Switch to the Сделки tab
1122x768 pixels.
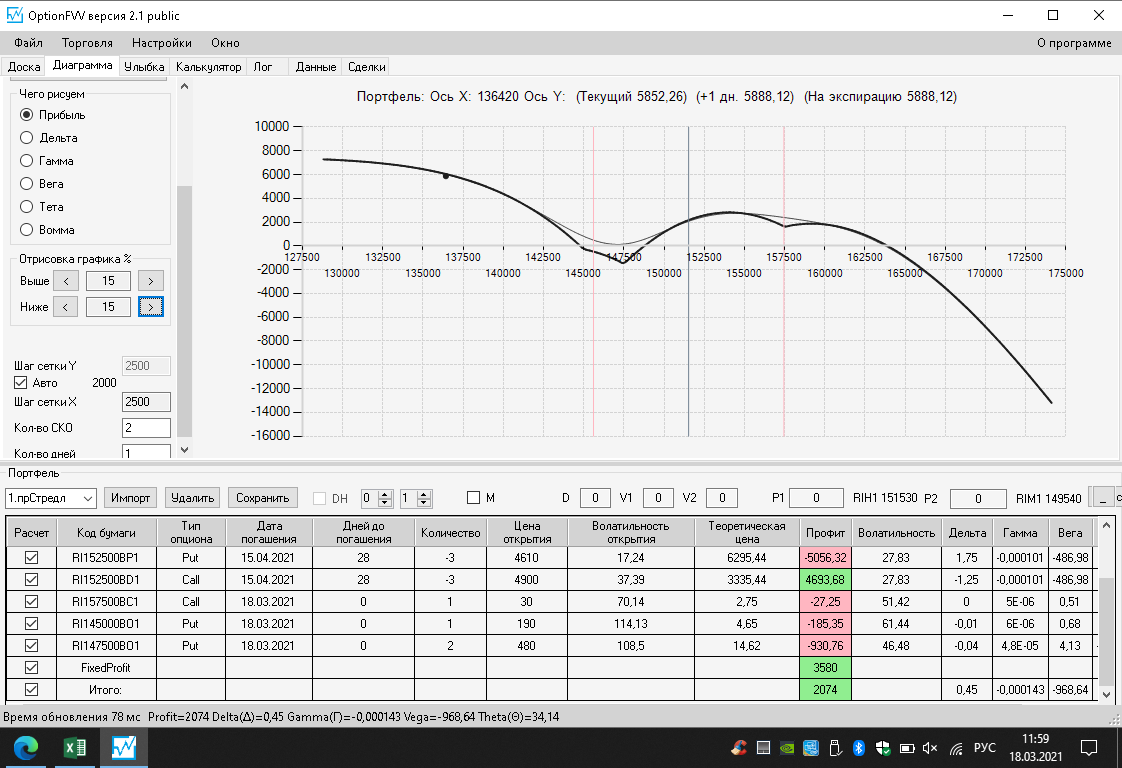366,67
